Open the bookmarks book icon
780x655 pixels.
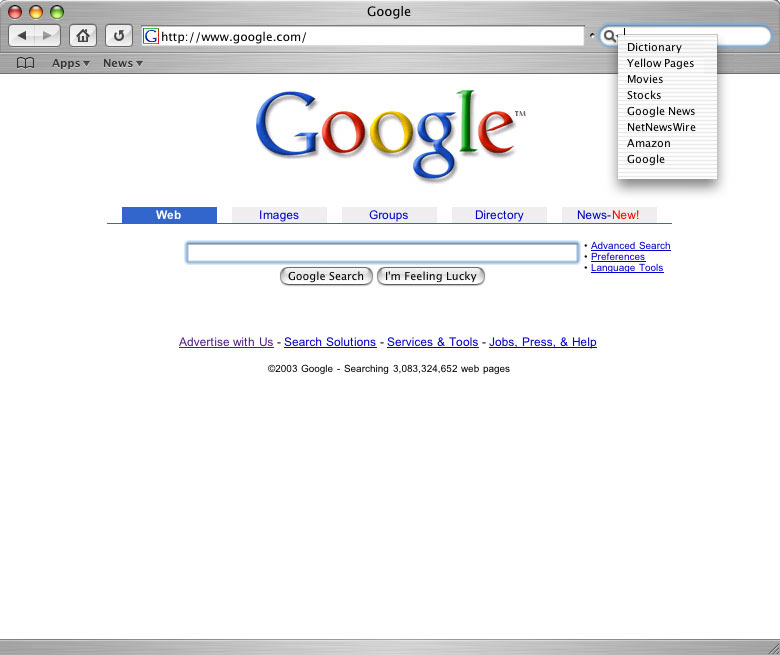click(26, 63)
